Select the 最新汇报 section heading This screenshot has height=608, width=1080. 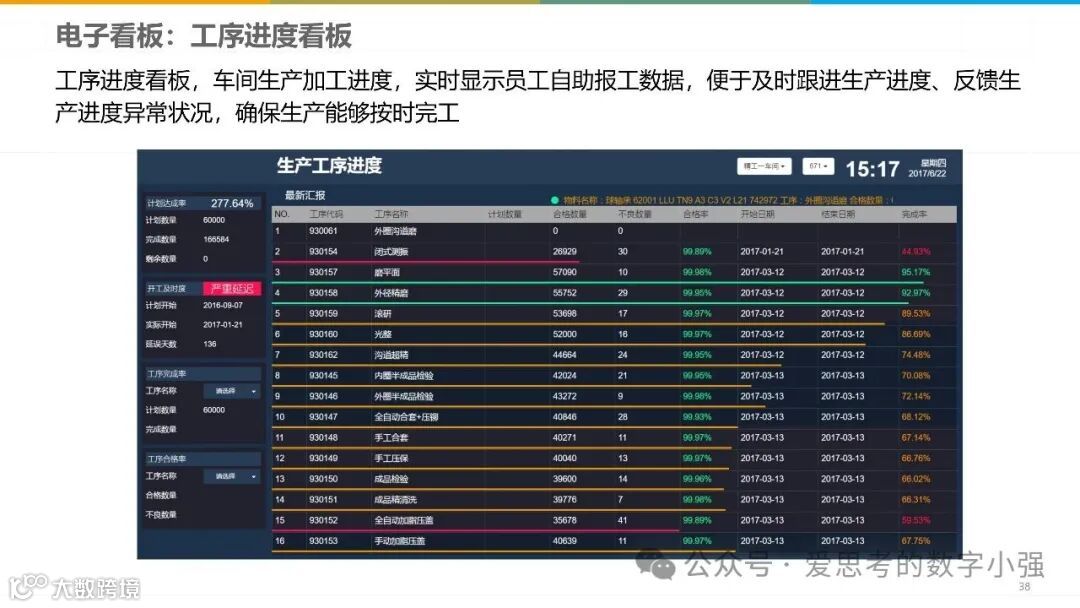[305, 196]
